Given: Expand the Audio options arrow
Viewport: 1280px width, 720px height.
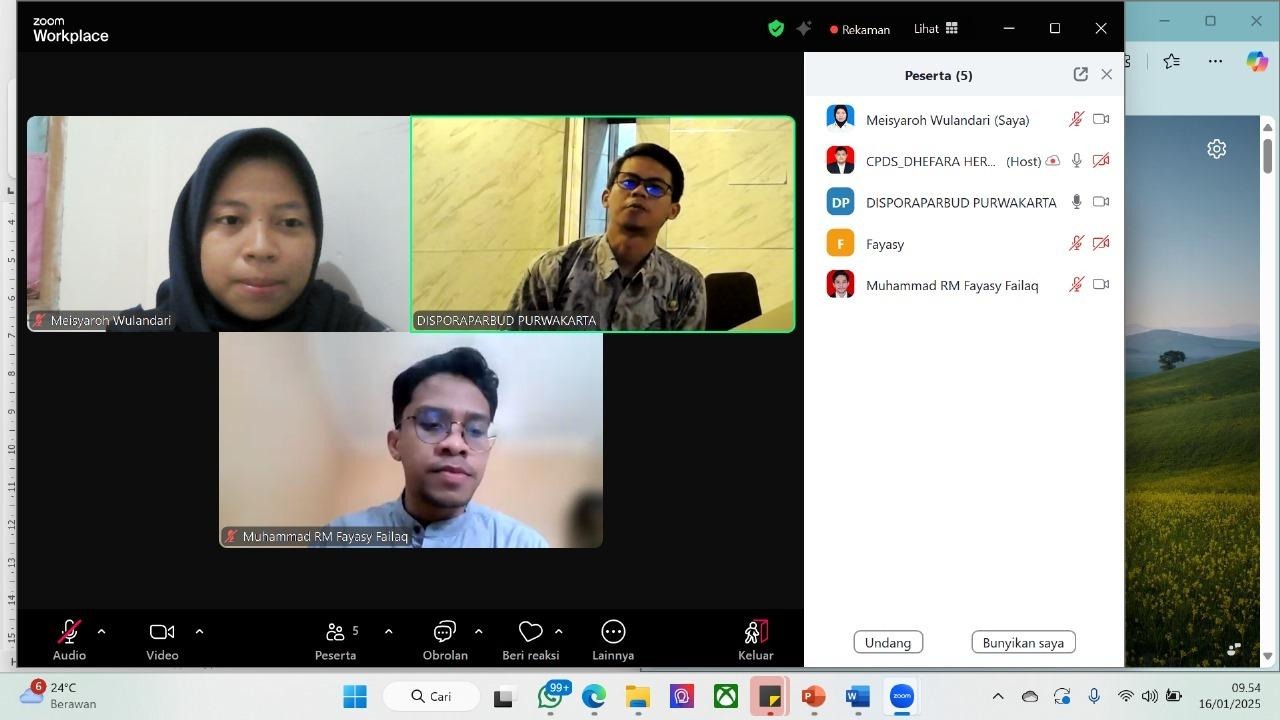Looking at the screenshot, I should pos(101,632).
